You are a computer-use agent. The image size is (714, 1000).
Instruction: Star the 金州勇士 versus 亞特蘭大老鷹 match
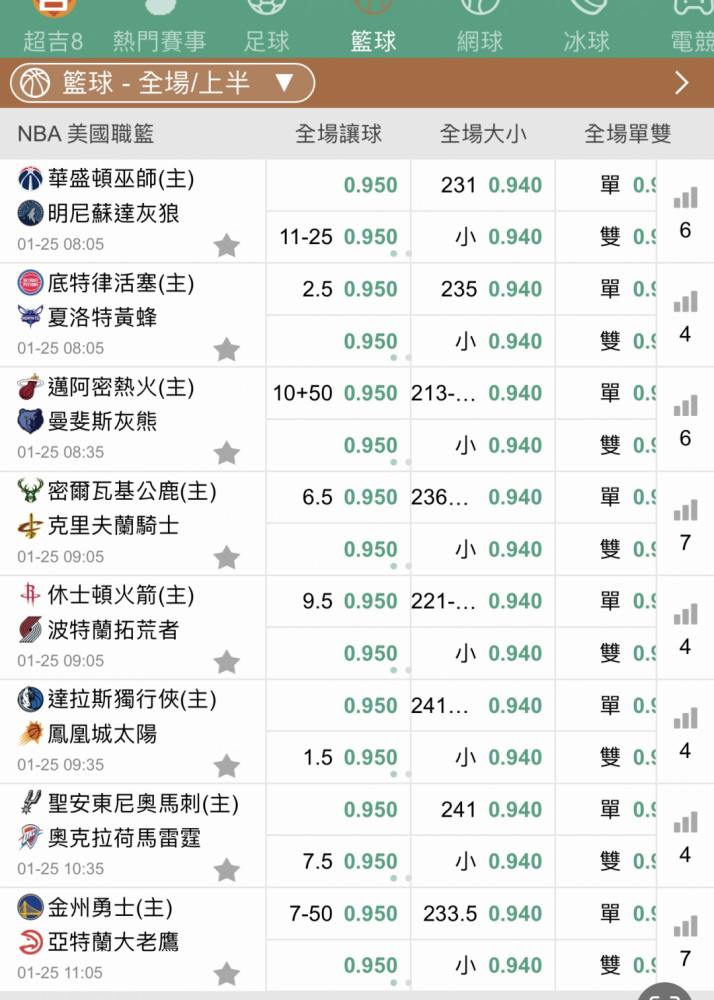click(226, 974)
